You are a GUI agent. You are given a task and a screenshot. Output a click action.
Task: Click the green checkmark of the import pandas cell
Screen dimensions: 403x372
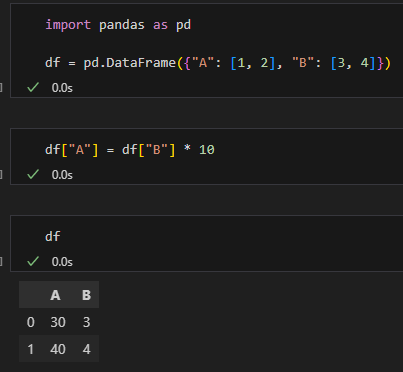click(33, 88)
